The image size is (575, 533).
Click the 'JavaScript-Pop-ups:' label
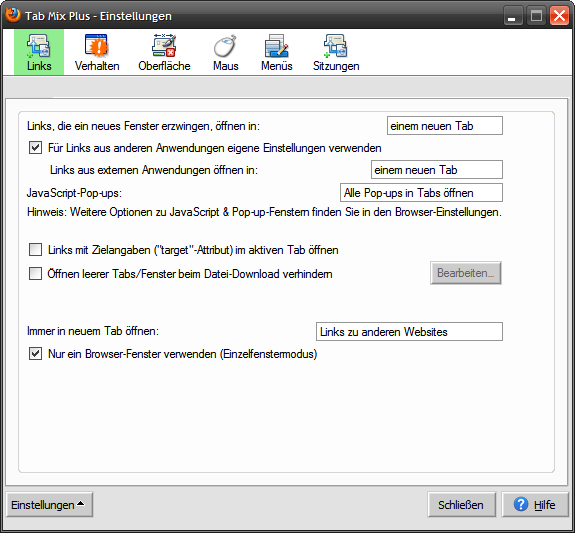[74, 193]
